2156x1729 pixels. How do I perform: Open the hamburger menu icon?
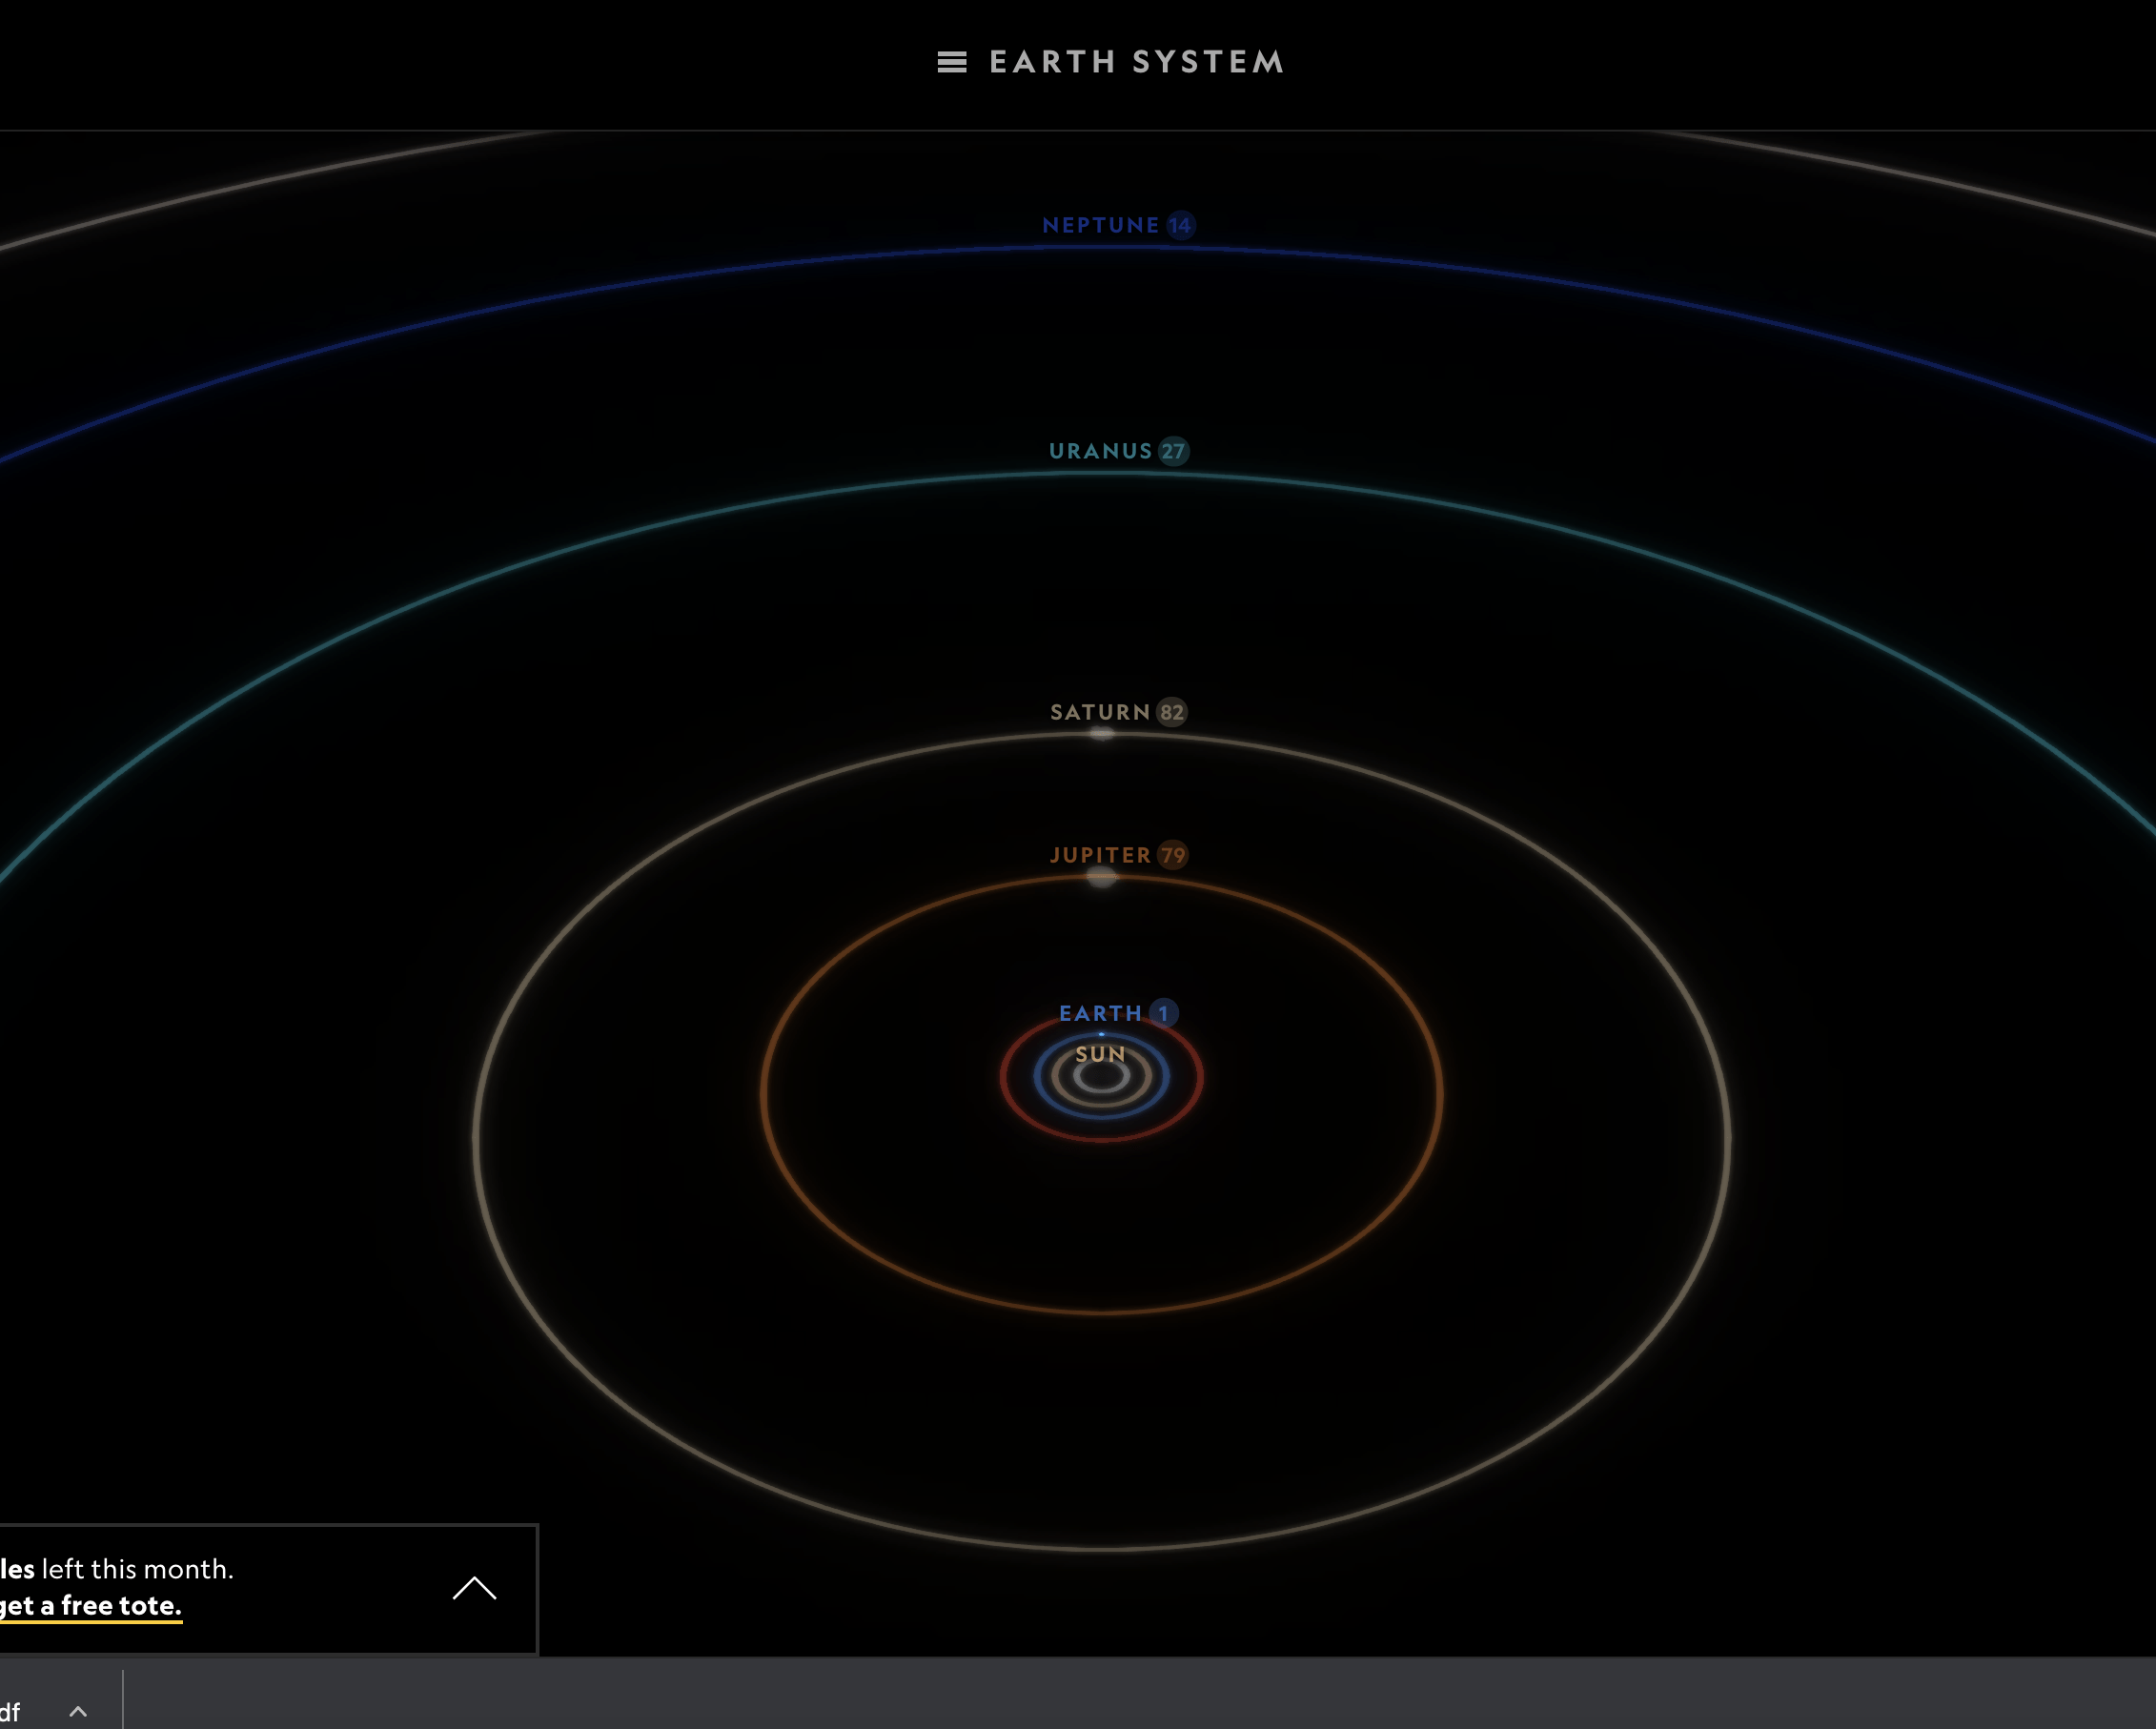[951, 62]
